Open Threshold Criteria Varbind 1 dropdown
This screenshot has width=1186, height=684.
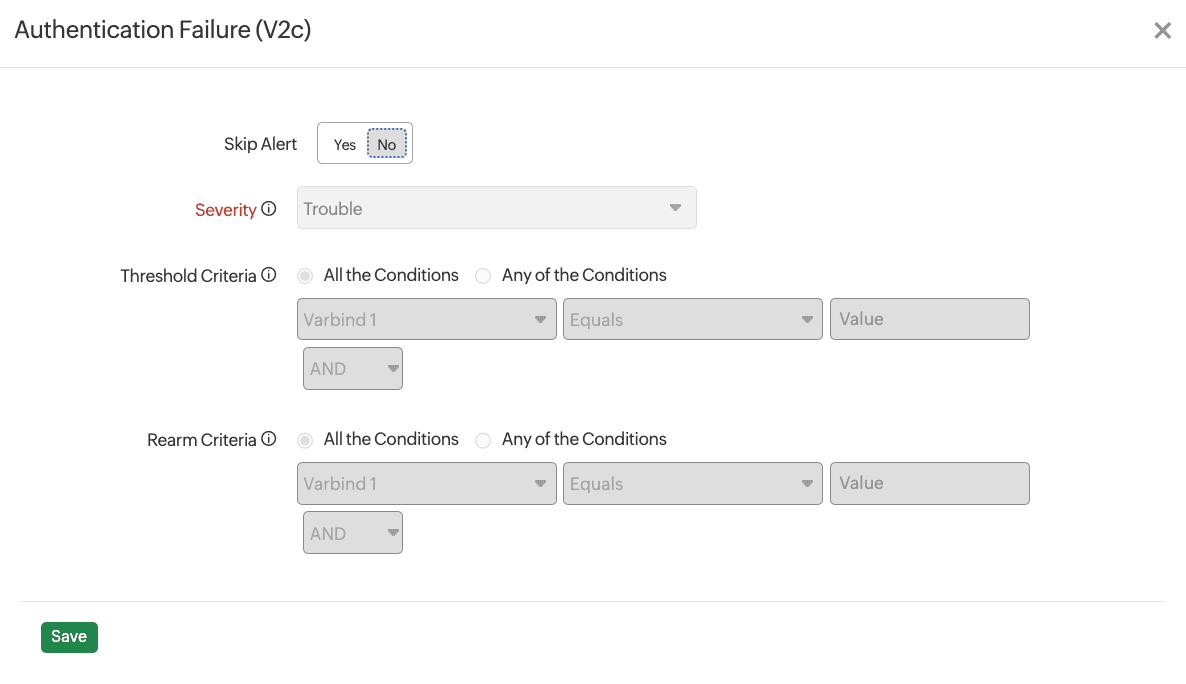426,320
